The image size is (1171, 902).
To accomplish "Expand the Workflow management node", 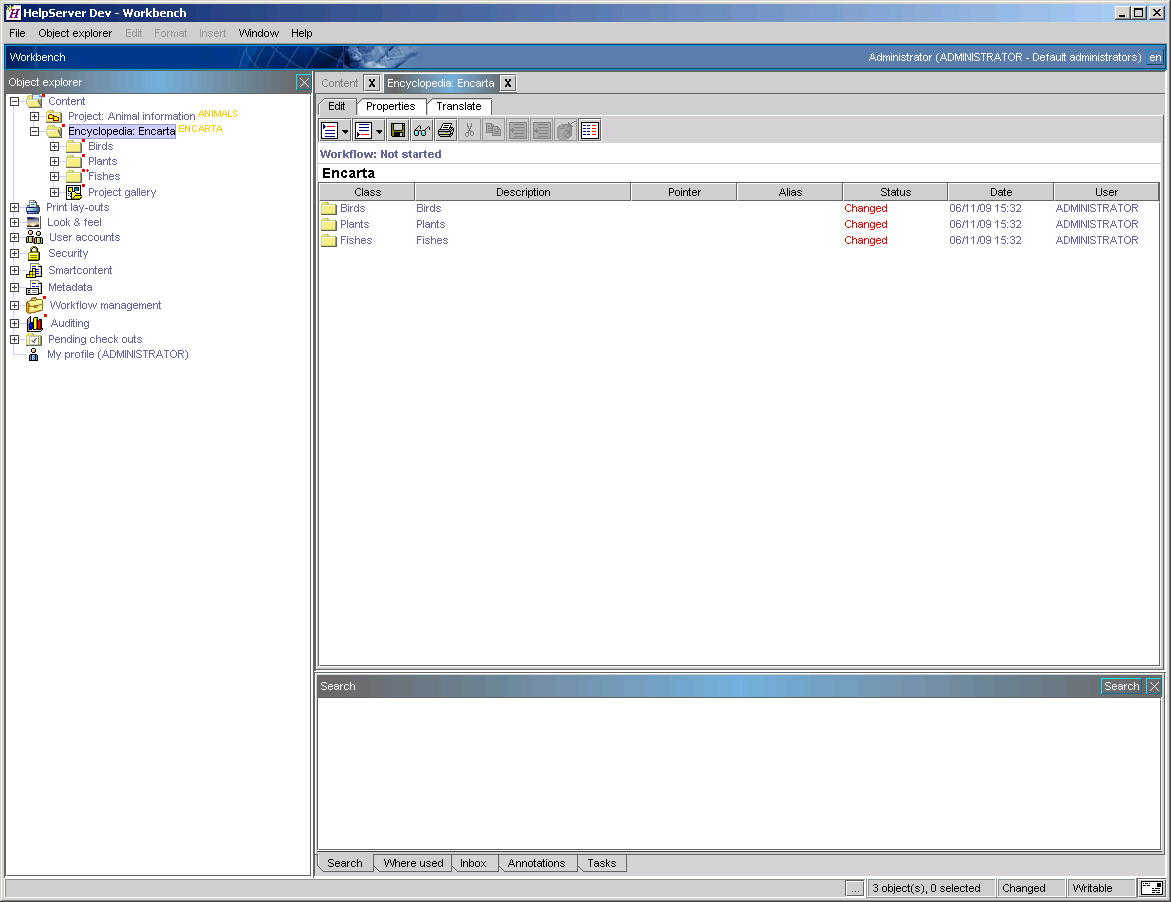I will click(14, 305).
